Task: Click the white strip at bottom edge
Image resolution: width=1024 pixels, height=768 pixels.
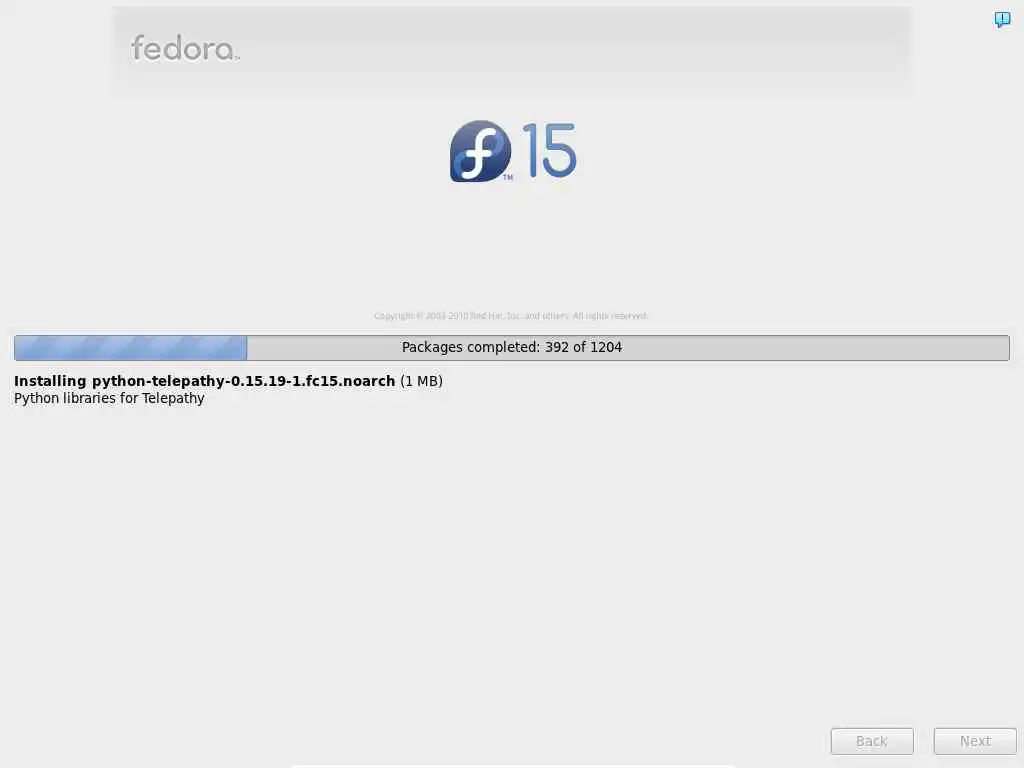Action: [x=513, y=766]
